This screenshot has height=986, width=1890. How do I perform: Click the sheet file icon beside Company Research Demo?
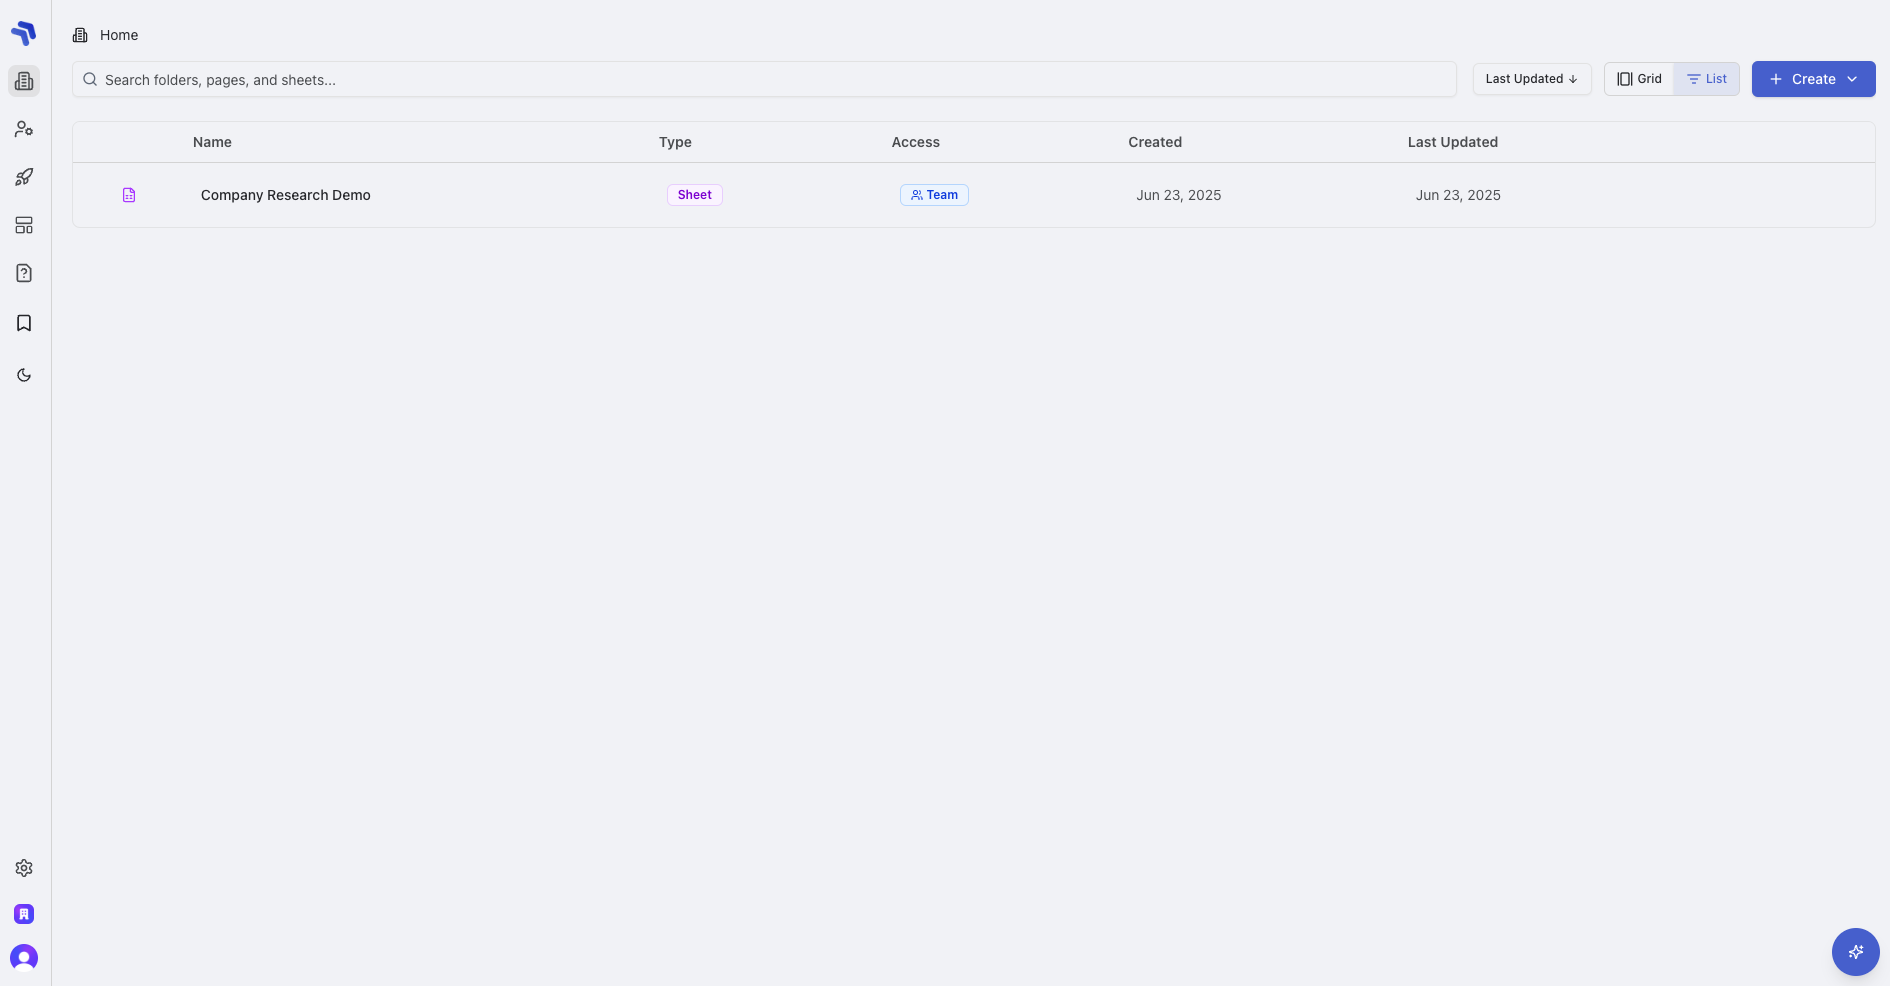(129, 195)
